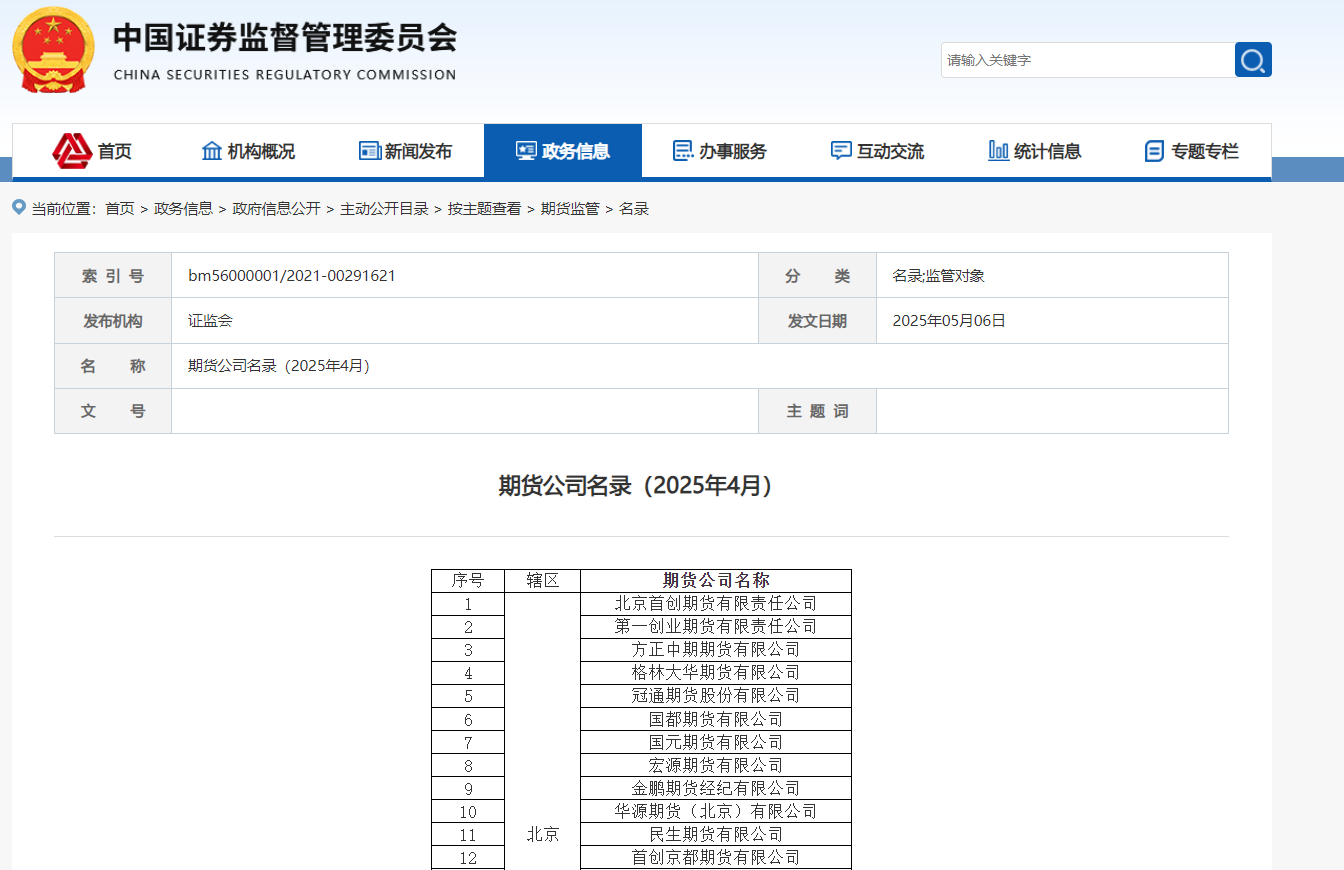Click the national emblem logo
The width and height of the screenshot is (1344, 870).
(x=53, y=49)
